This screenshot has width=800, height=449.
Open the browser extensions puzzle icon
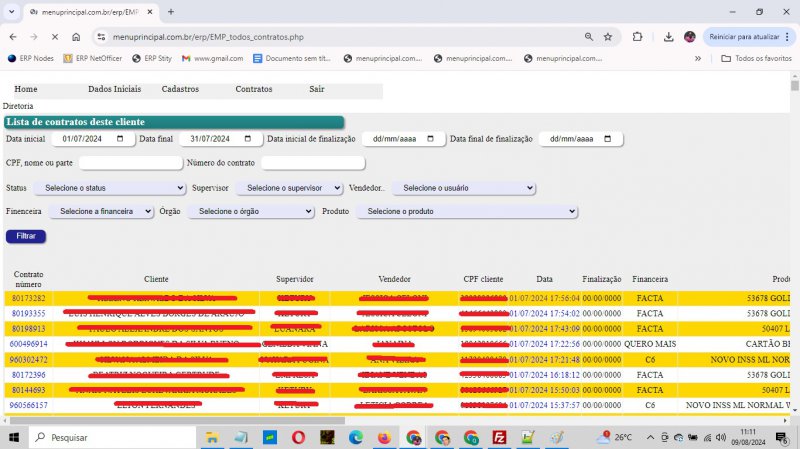(637, 37)
